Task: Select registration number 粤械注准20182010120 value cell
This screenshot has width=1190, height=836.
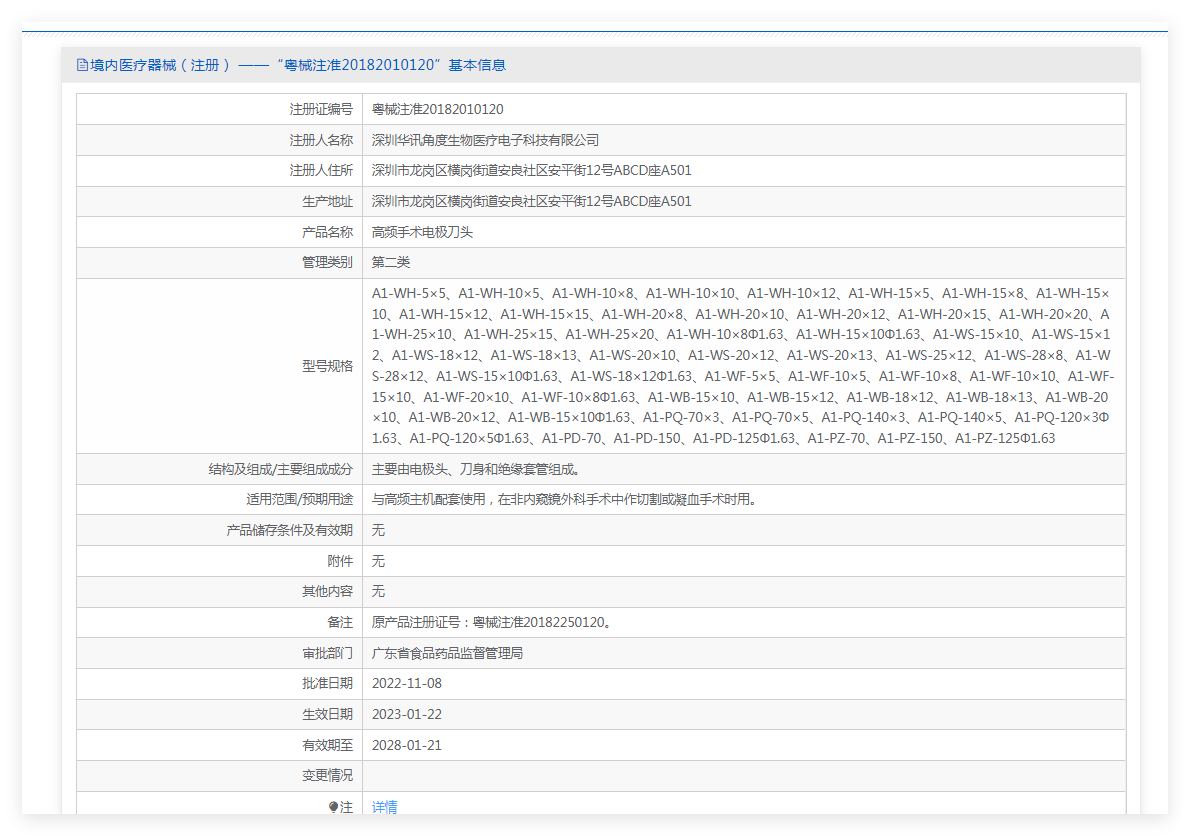Action: point(437,109)
